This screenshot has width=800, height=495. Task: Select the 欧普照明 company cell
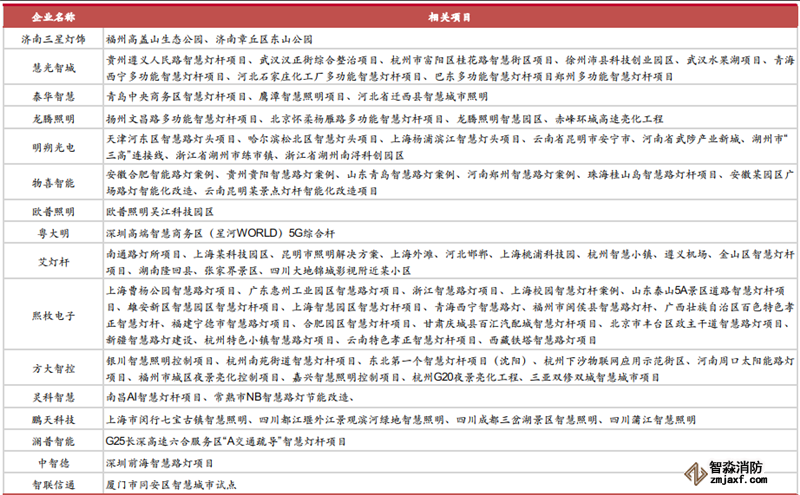pyautogui.click(x=51, y=213)
